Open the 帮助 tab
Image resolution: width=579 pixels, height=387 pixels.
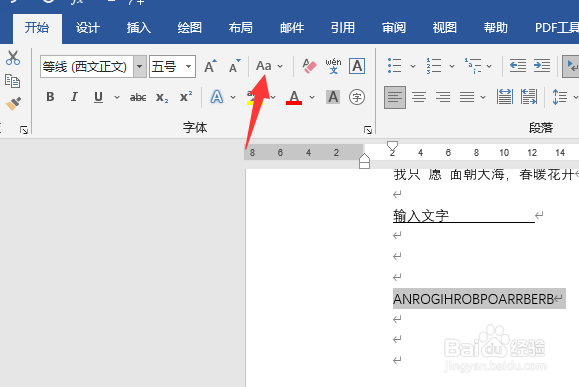[496, 28]
